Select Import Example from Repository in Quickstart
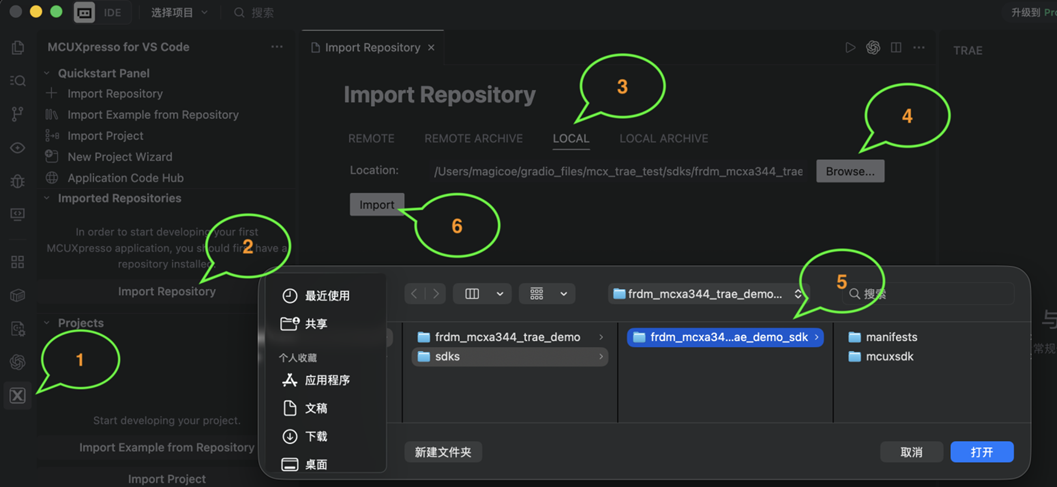Viewport: 1057px width, 487px height. (x=153, y=115)
